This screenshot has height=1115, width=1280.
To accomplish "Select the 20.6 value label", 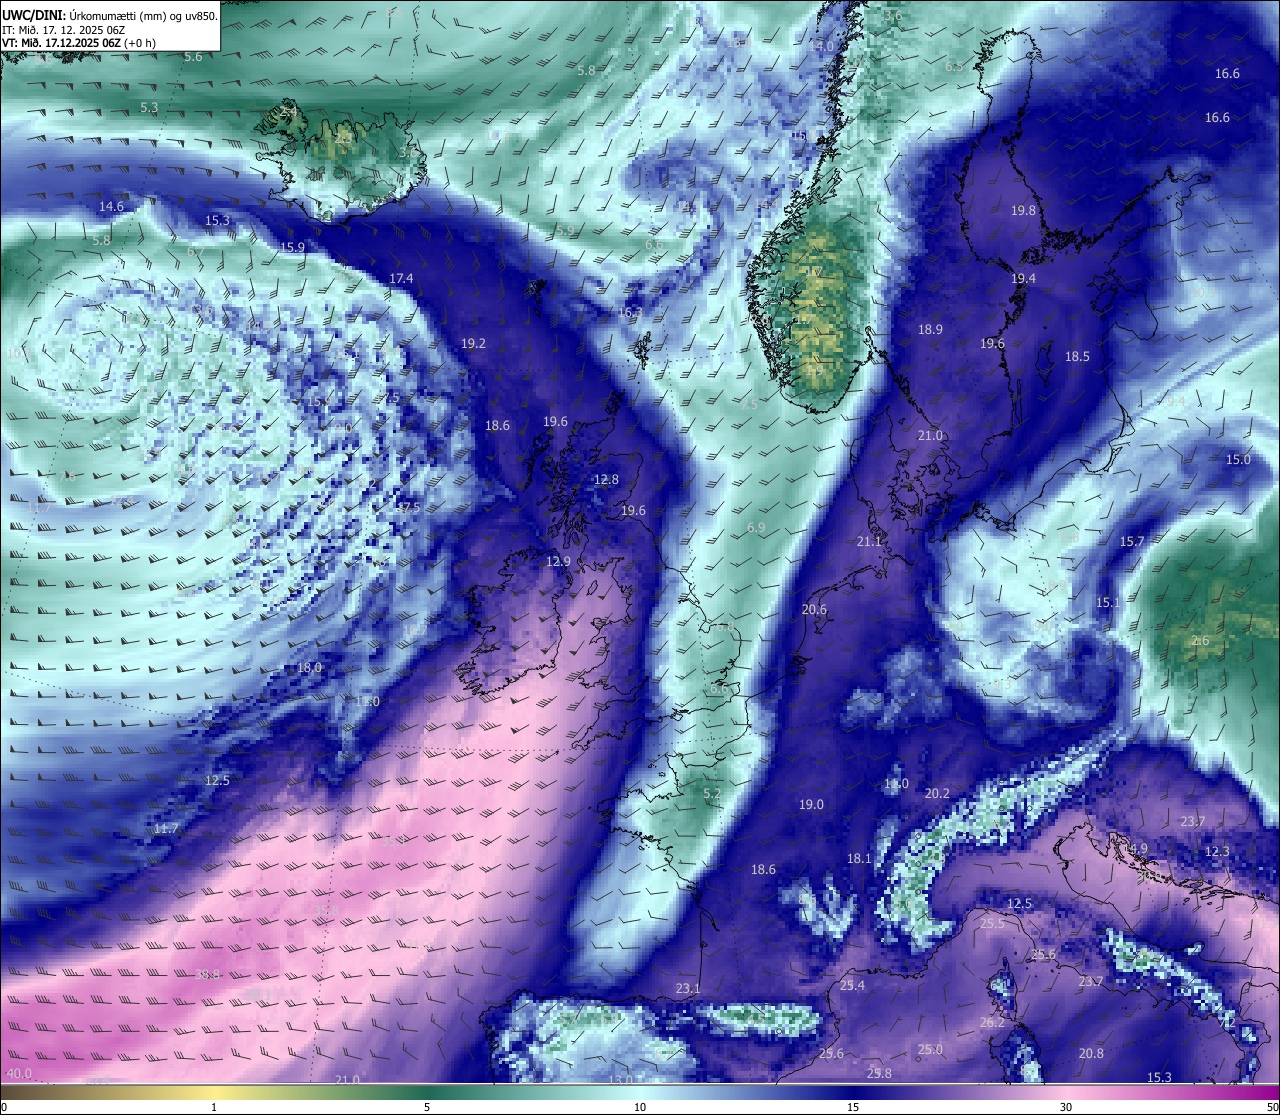I will click(x=814, y=610).
